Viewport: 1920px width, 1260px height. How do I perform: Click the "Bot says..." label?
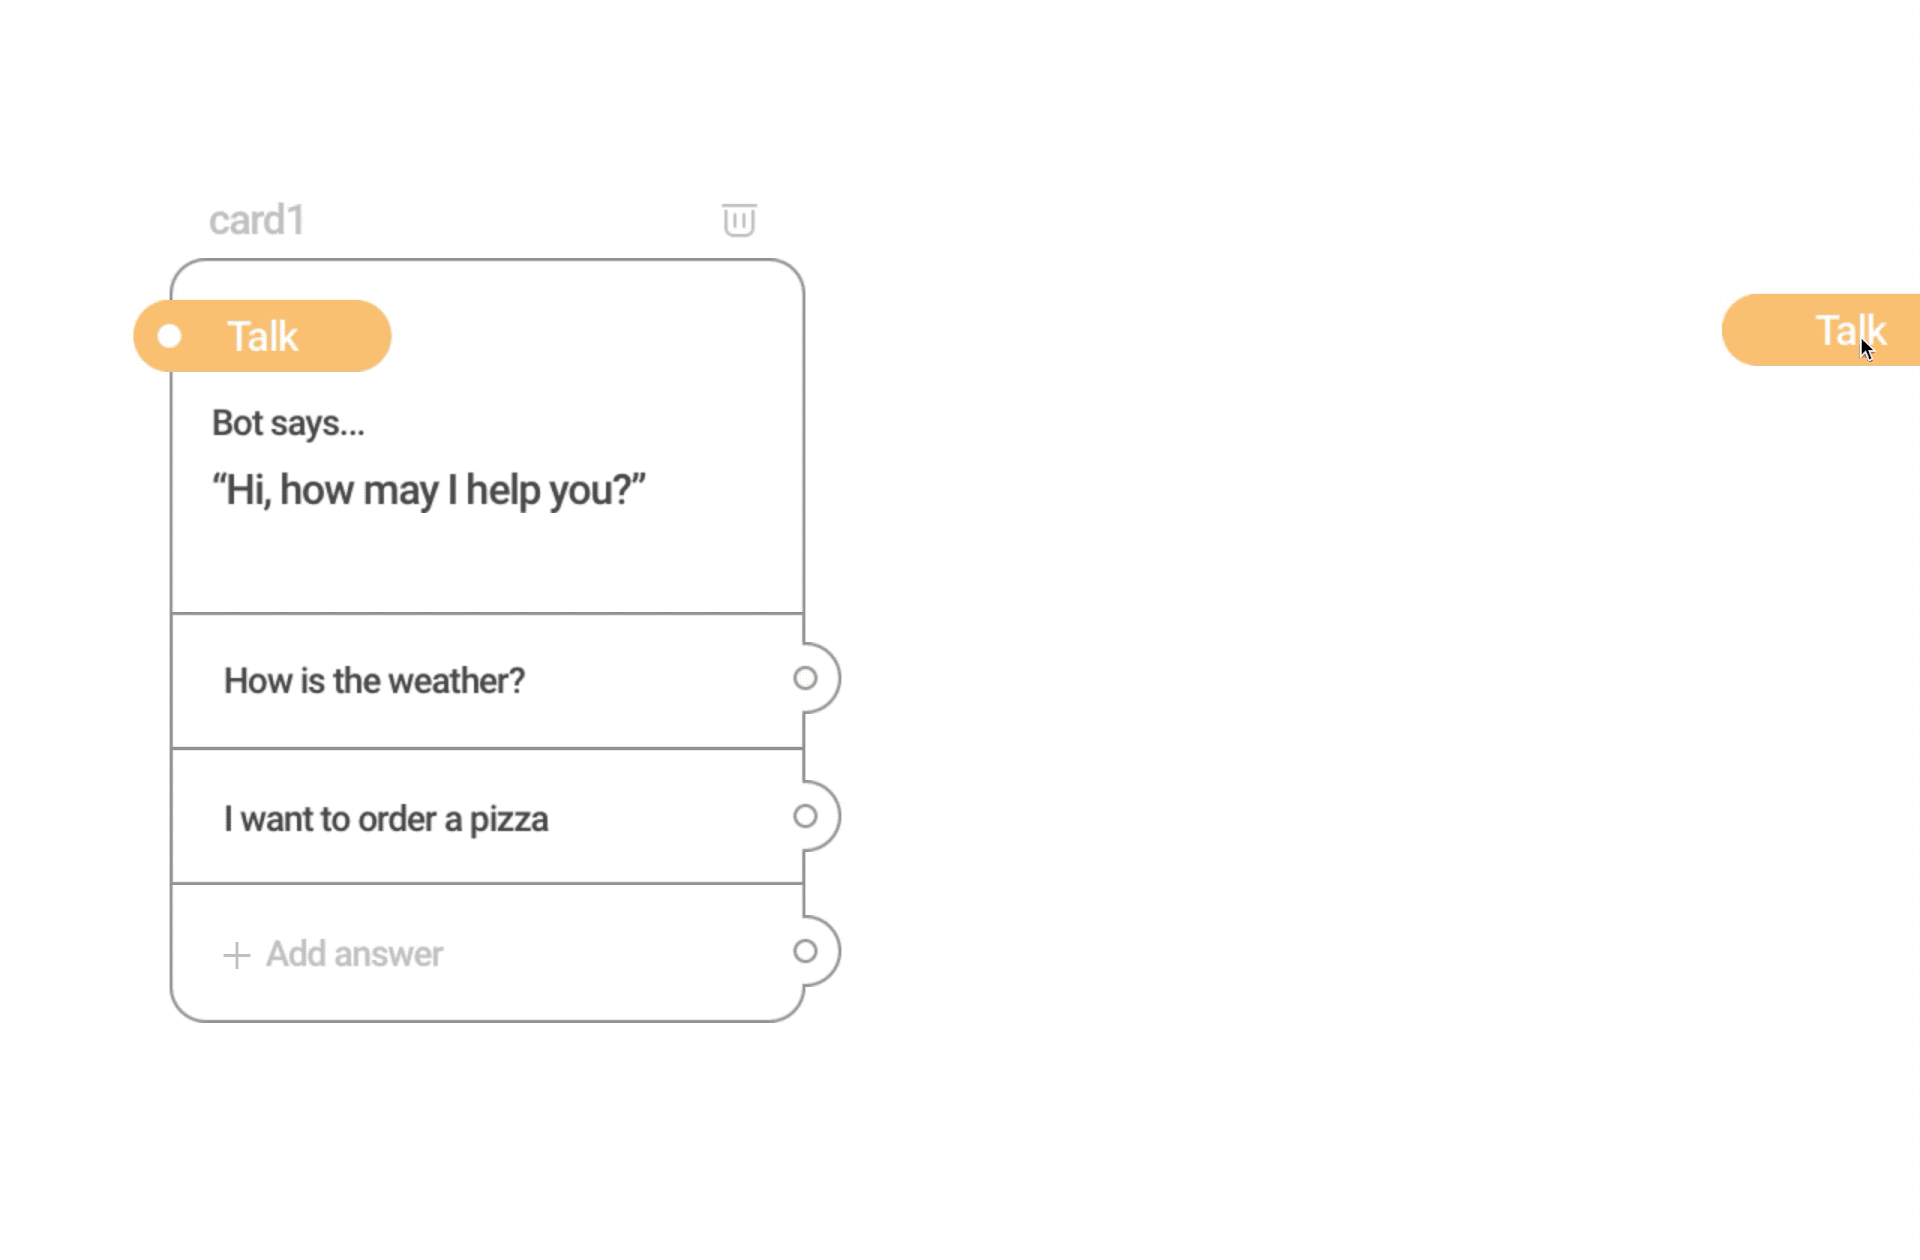pos(288,423)
